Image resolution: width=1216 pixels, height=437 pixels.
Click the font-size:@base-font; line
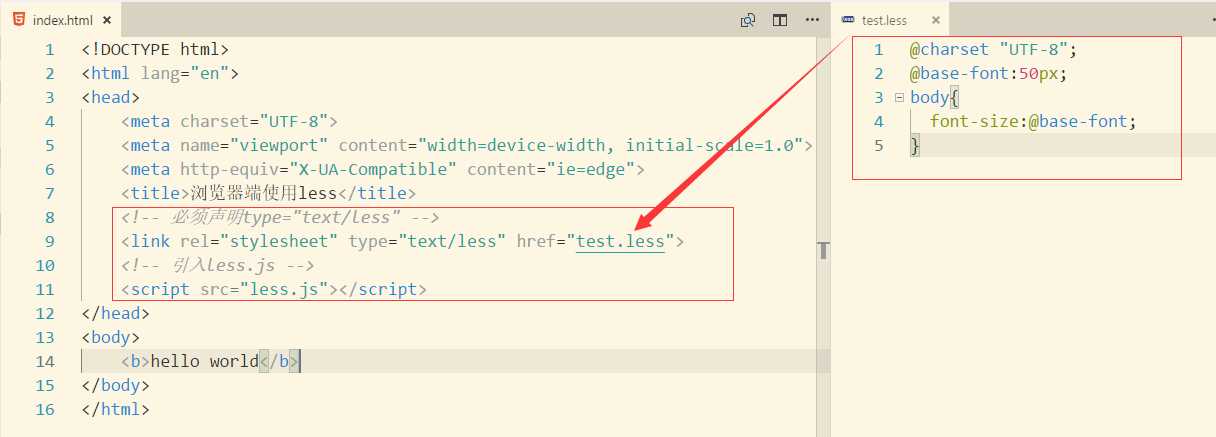[1034, 121]
